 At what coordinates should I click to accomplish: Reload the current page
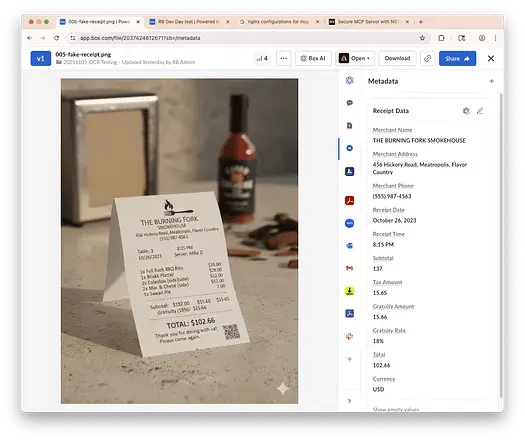[57, 38]
